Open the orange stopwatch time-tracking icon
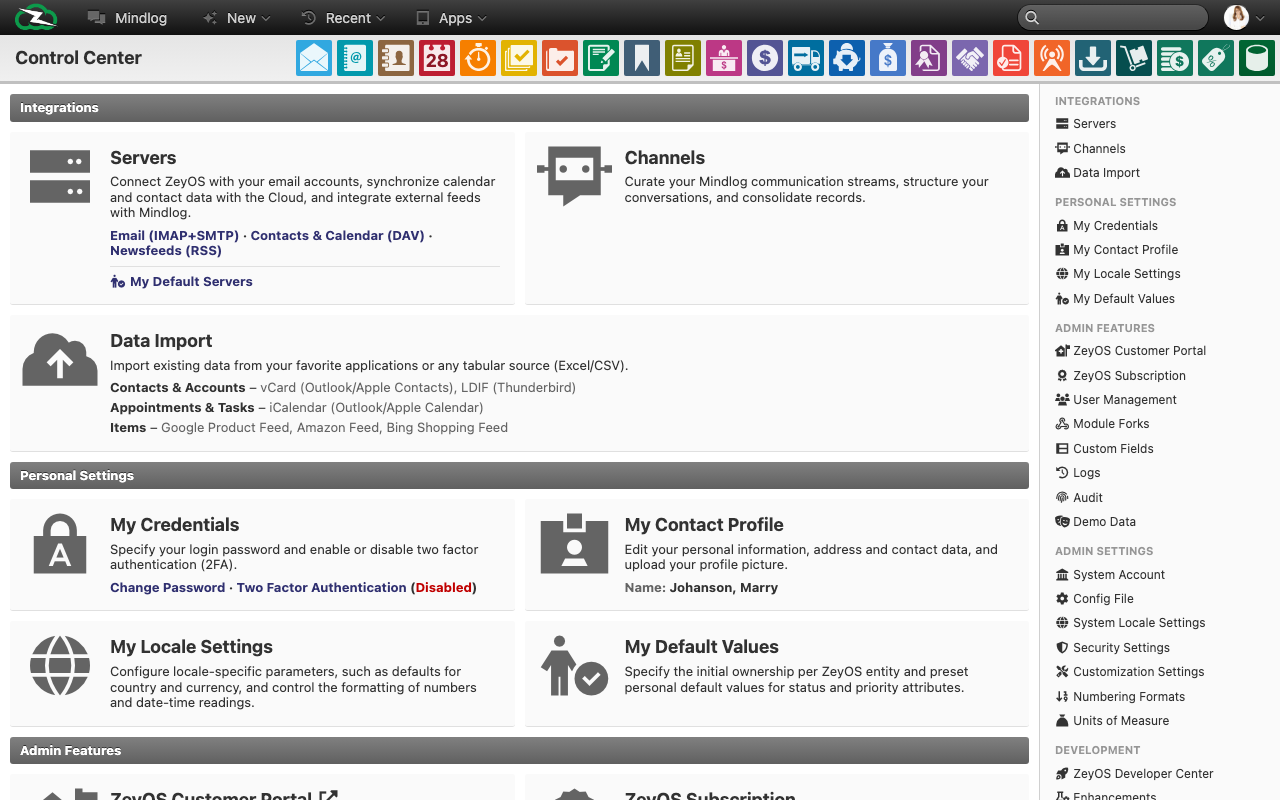1280x800 pixels. pos(478,58)
